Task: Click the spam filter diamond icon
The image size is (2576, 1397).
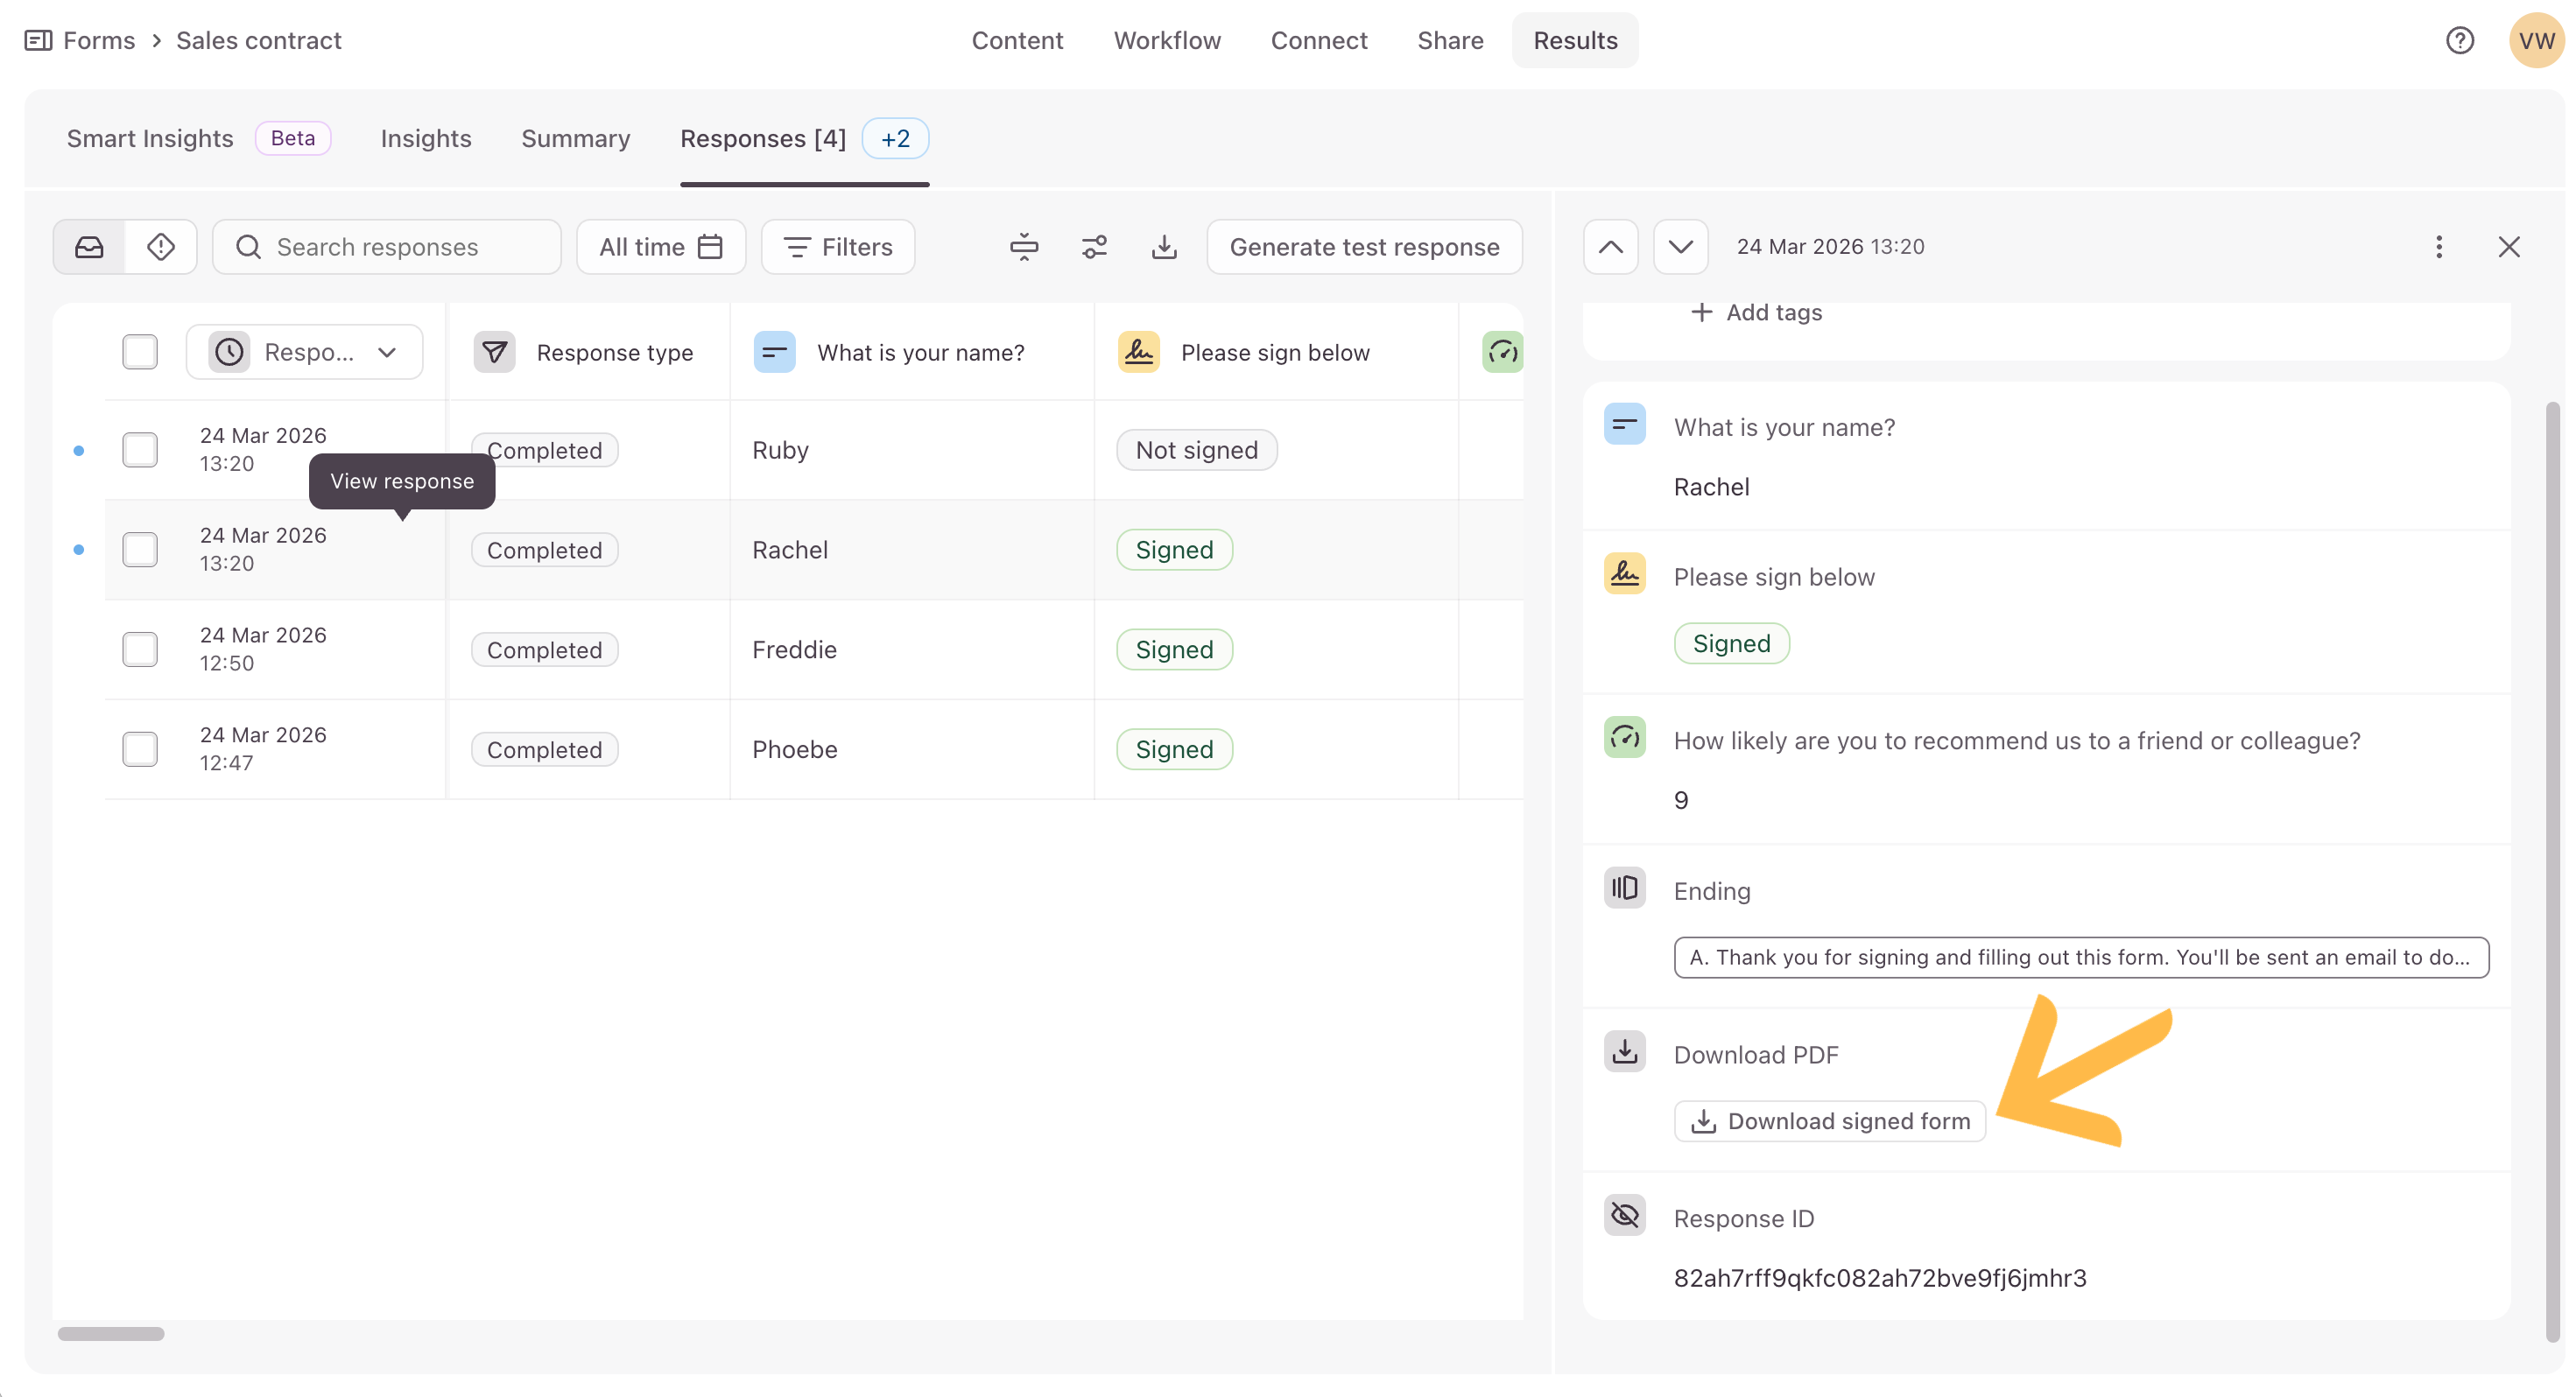Action: tap(161, 247)
